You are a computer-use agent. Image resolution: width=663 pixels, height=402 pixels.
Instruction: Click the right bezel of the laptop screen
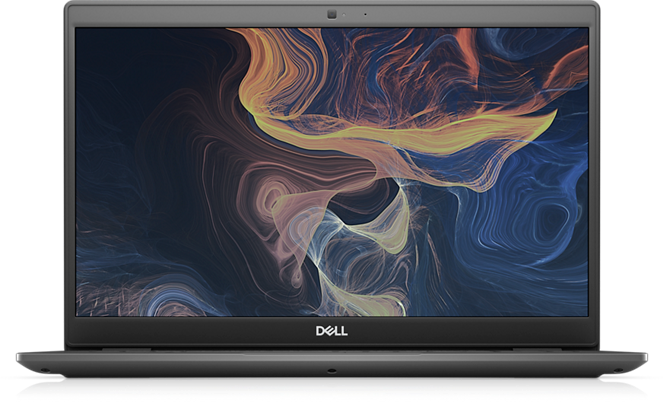[593, 170]
